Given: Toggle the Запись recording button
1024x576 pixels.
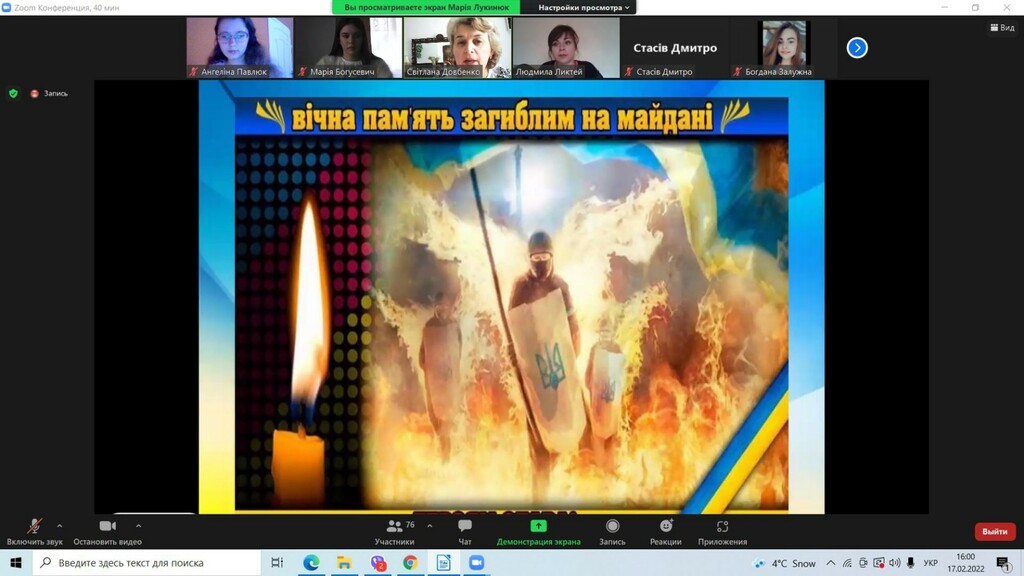Looking at the screenshot, I should click(612, 527).
